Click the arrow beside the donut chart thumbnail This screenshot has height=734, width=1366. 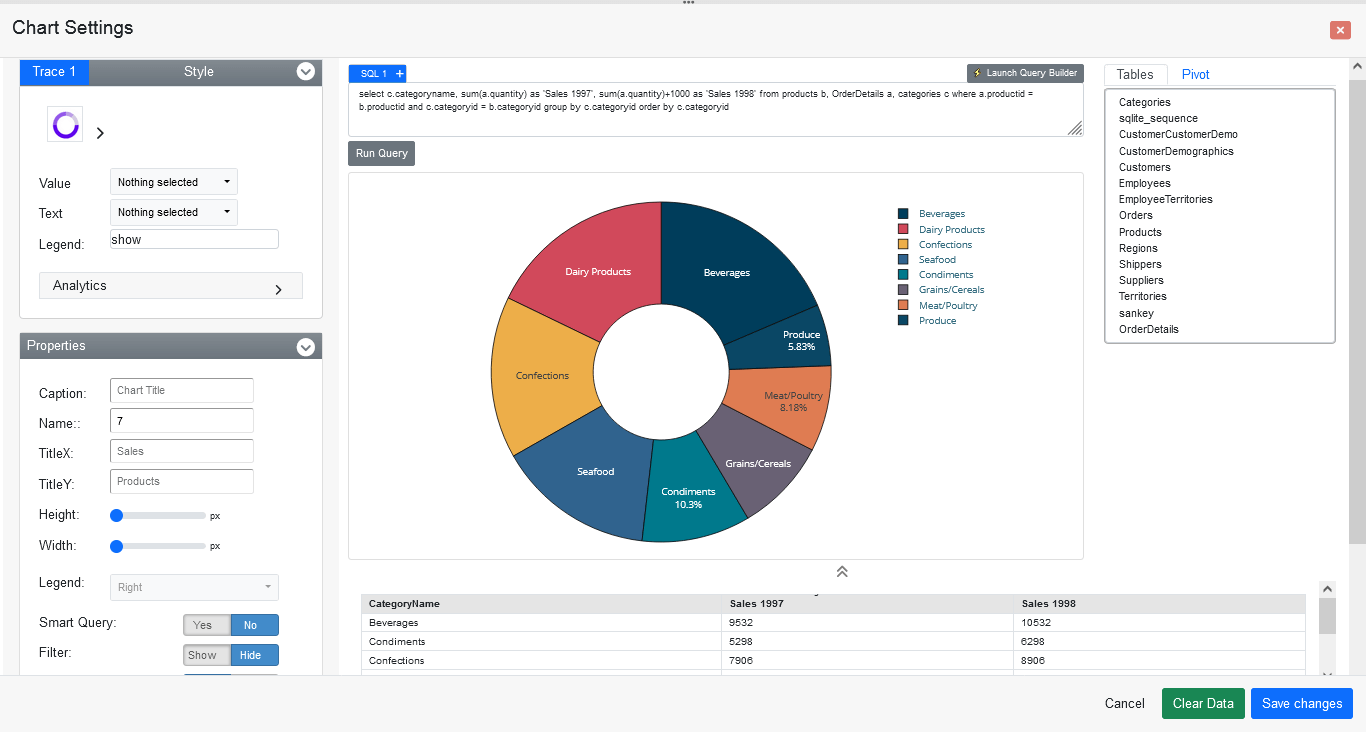(x=99, y=130)
